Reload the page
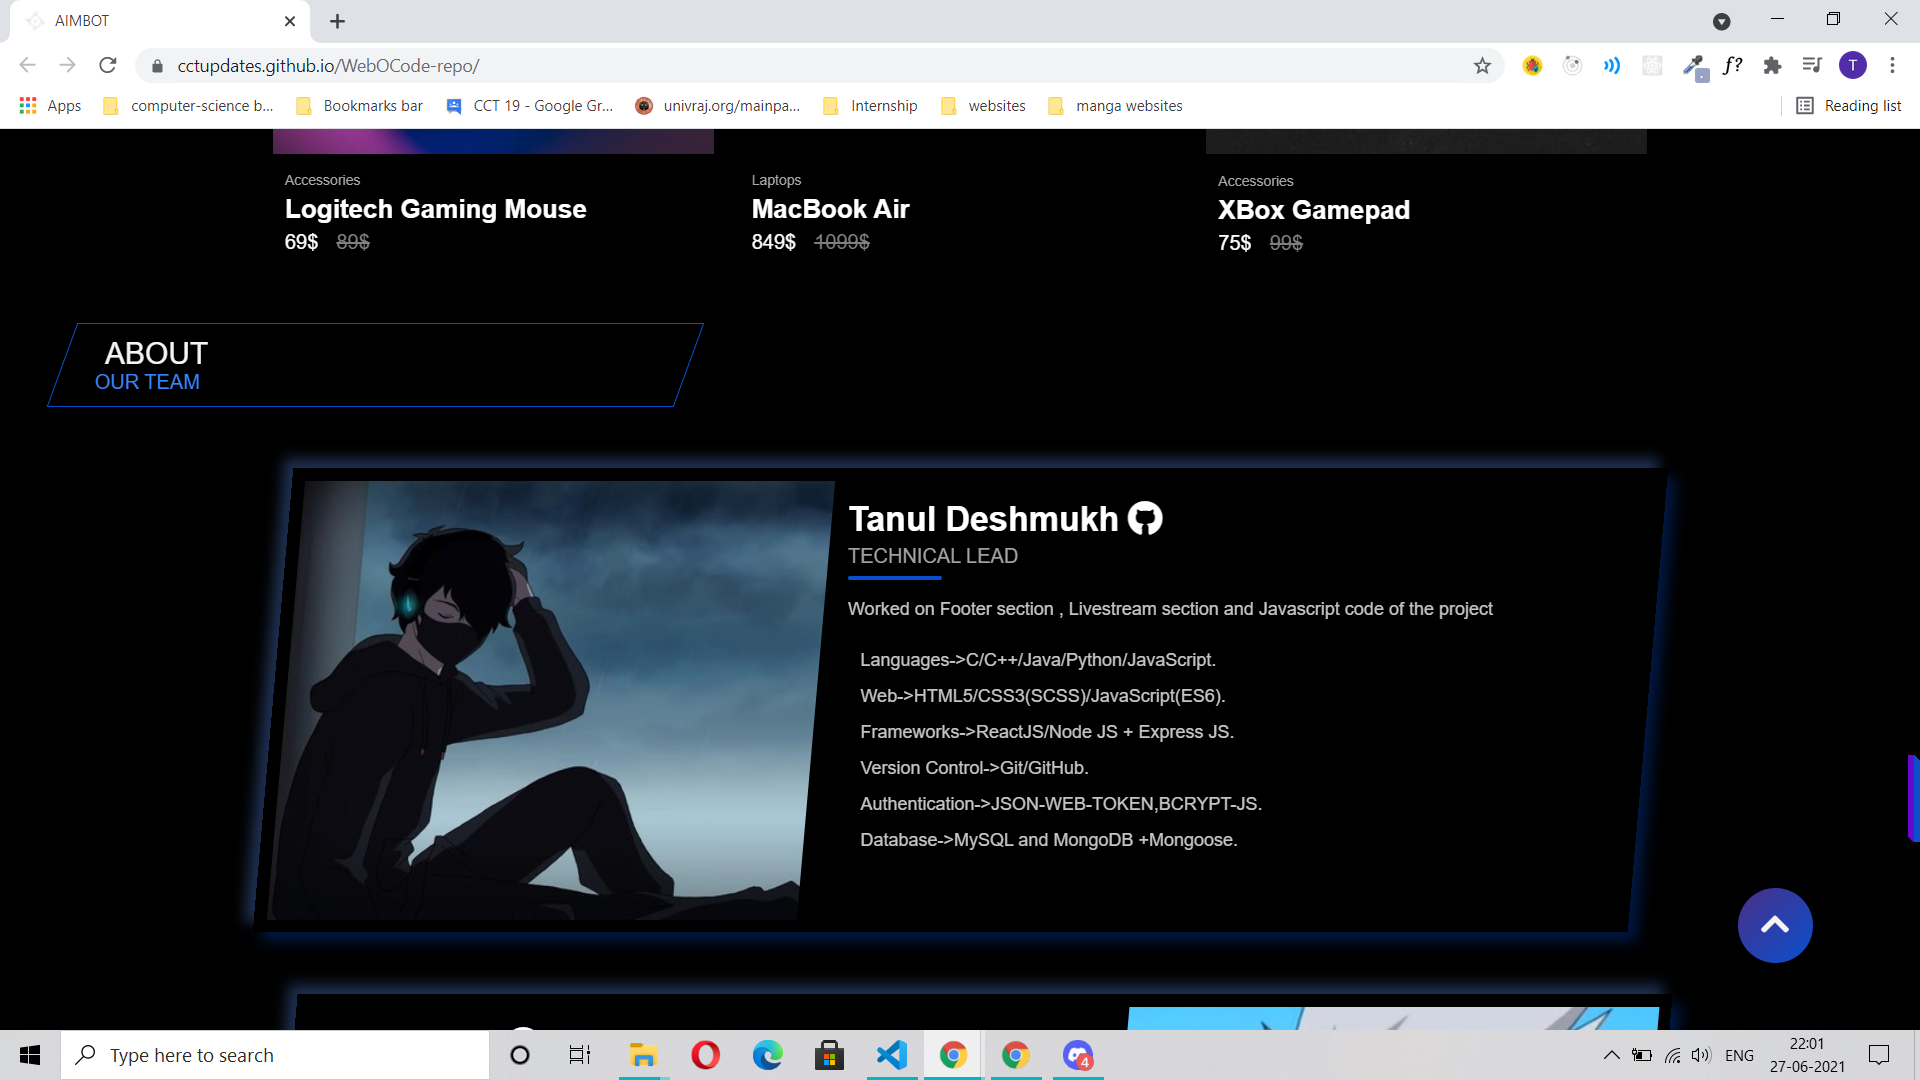The width and height of the screenshot is (1920, 1080). pos(108,66)
